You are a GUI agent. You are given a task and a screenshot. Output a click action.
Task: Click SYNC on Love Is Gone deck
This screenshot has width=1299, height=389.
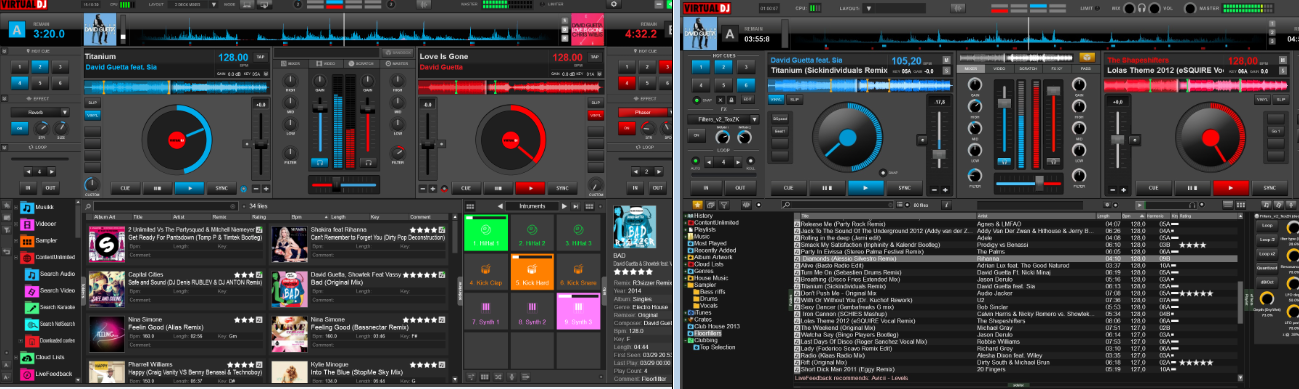pyautogui.click(x=561, y=187)
